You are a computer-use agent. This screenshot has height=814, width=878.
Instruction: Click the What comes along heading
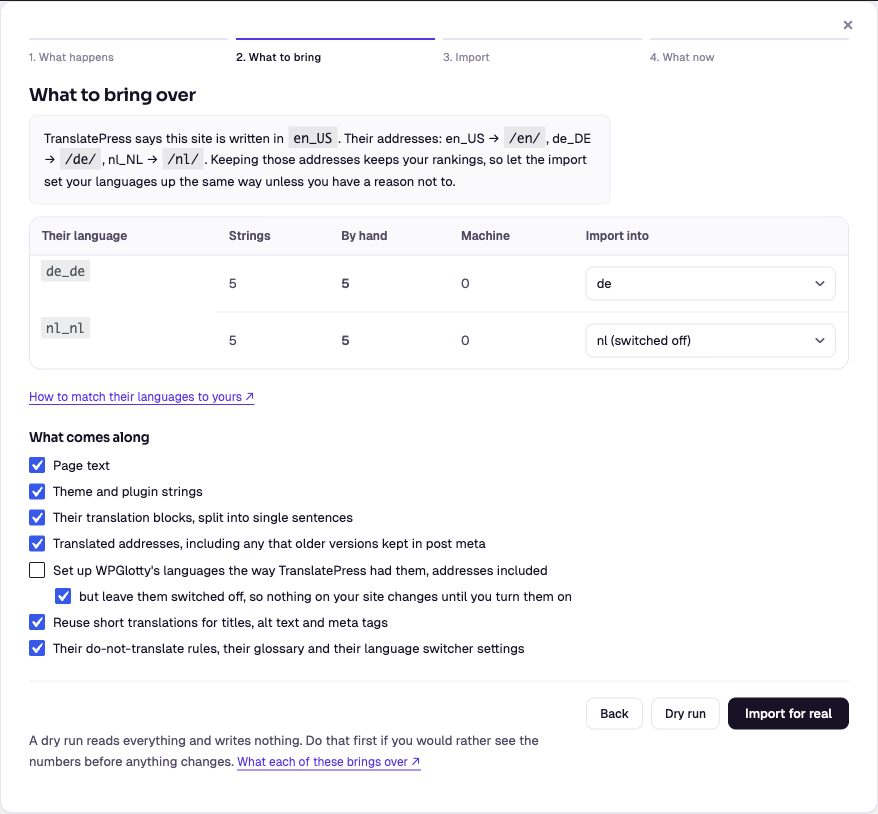click(89, 437)
